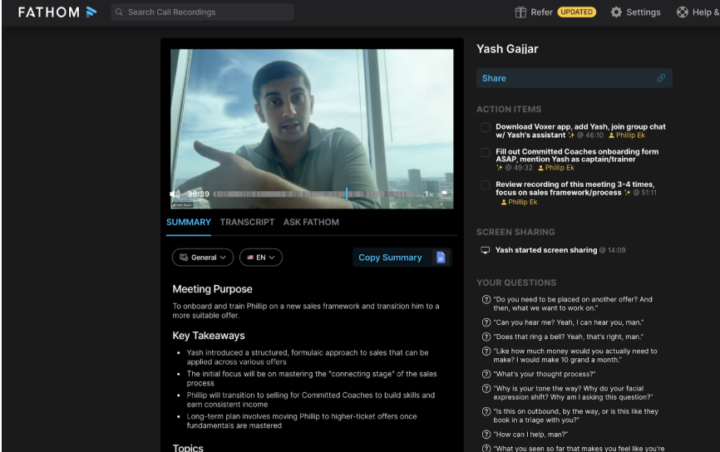This screenshot has width=720, height=452.
Task: Click Yash started screen sharing entry
Action: [546, 250]
